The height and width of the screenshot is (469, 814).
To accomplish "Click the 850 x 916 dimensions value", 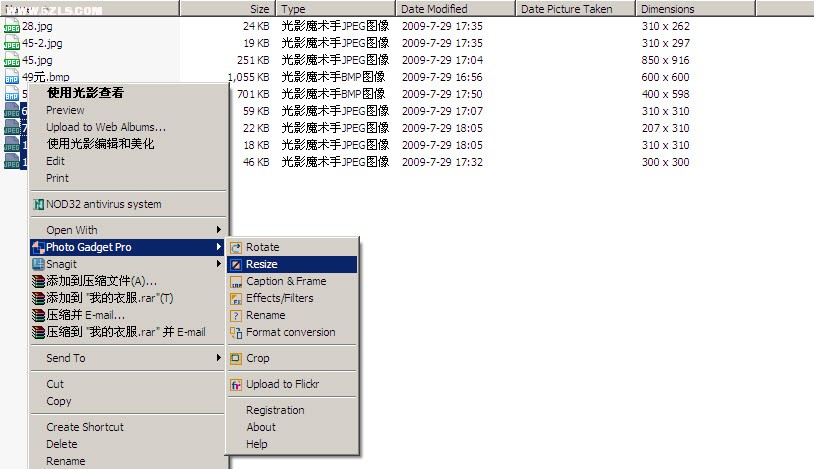I will tap(666, 60).
